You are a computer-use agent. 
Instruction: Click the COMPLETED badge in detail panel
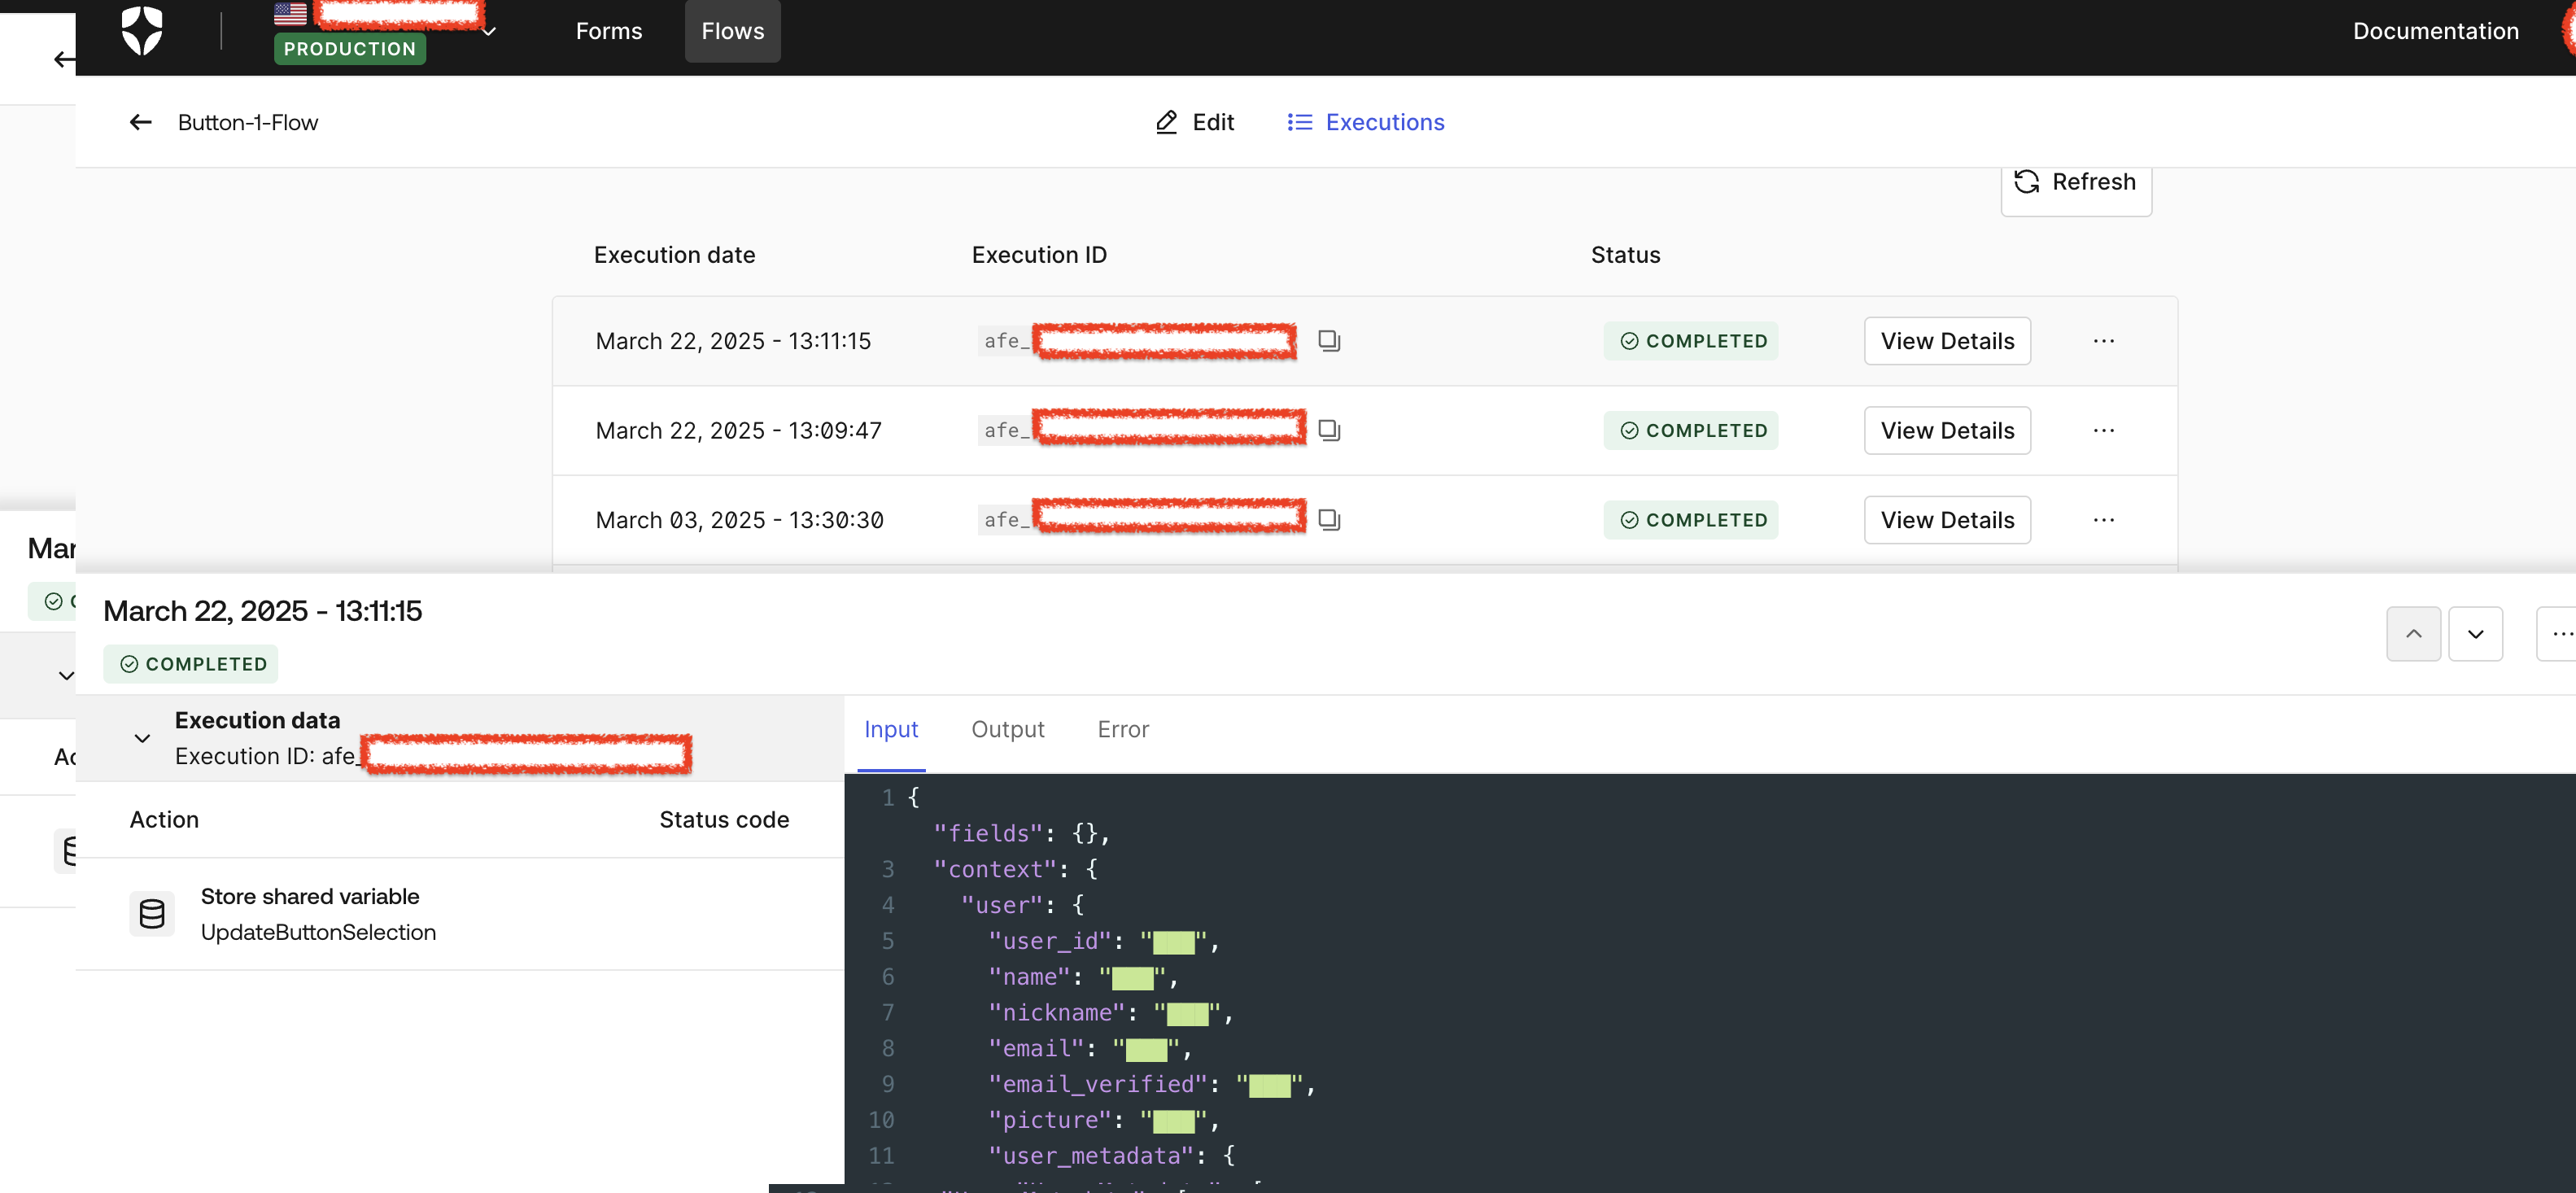click(191, 664)
